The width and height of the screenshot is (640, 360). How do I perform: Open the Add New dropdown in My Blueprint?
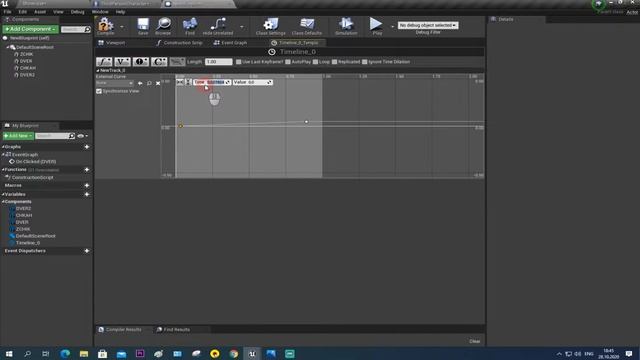pos(18,136)
